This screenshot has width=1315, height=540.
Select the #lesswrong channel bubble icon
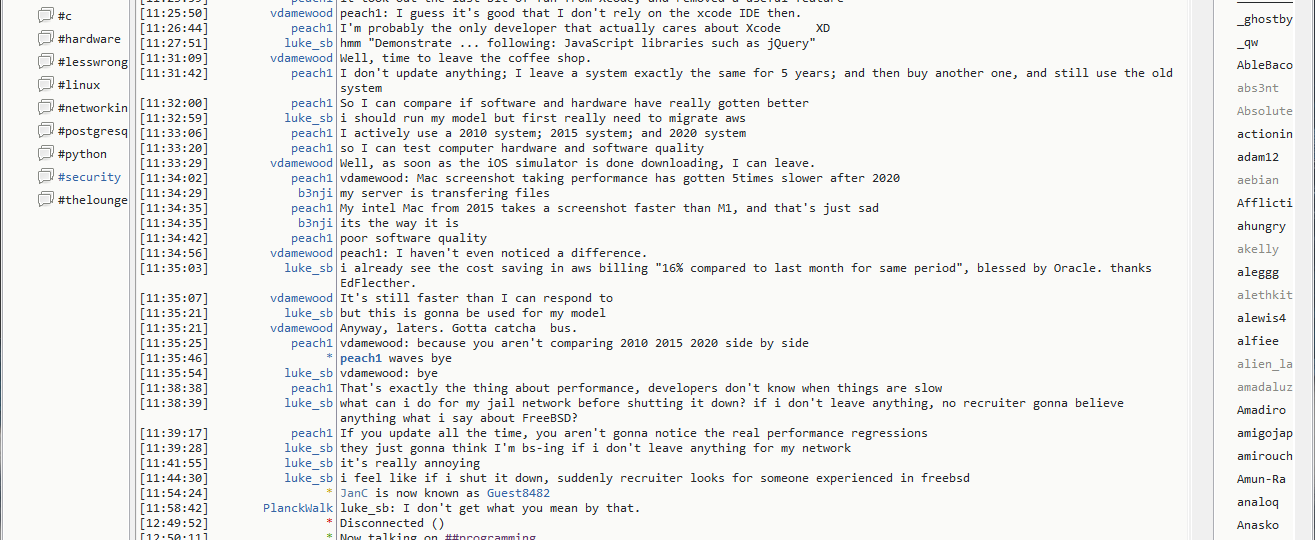[45, 62]
